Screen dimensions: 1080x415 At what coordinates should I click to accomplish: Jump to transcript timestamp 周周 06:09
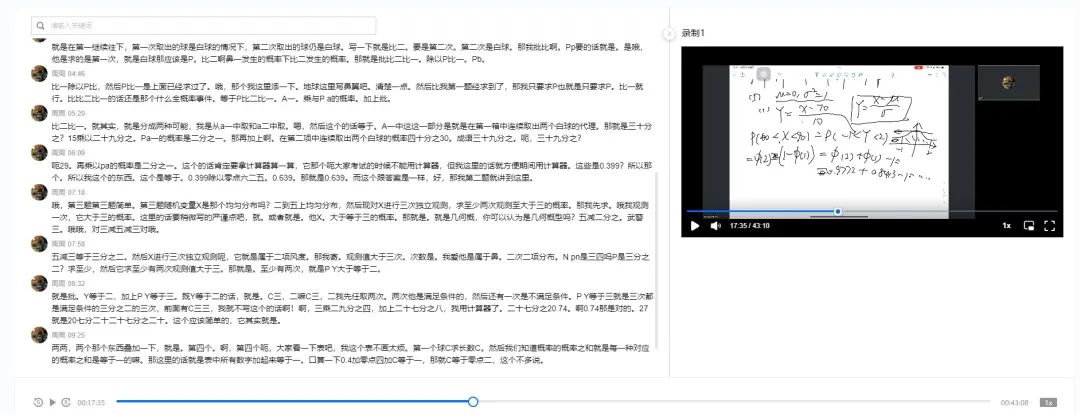(x=68, y=153)
